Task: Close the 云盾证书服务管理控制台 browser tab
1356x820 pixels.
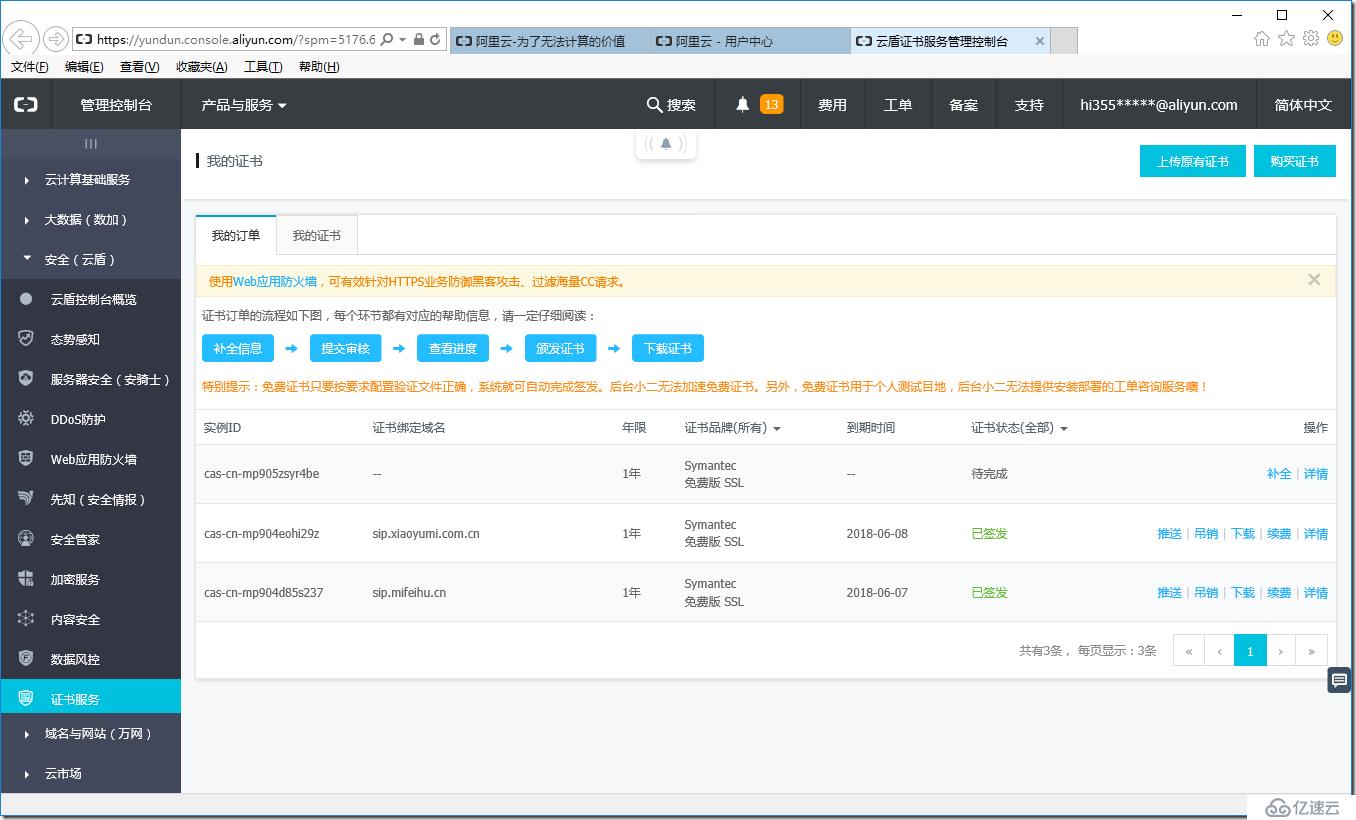Action: pyautogui.click(x=1040, y=41)
